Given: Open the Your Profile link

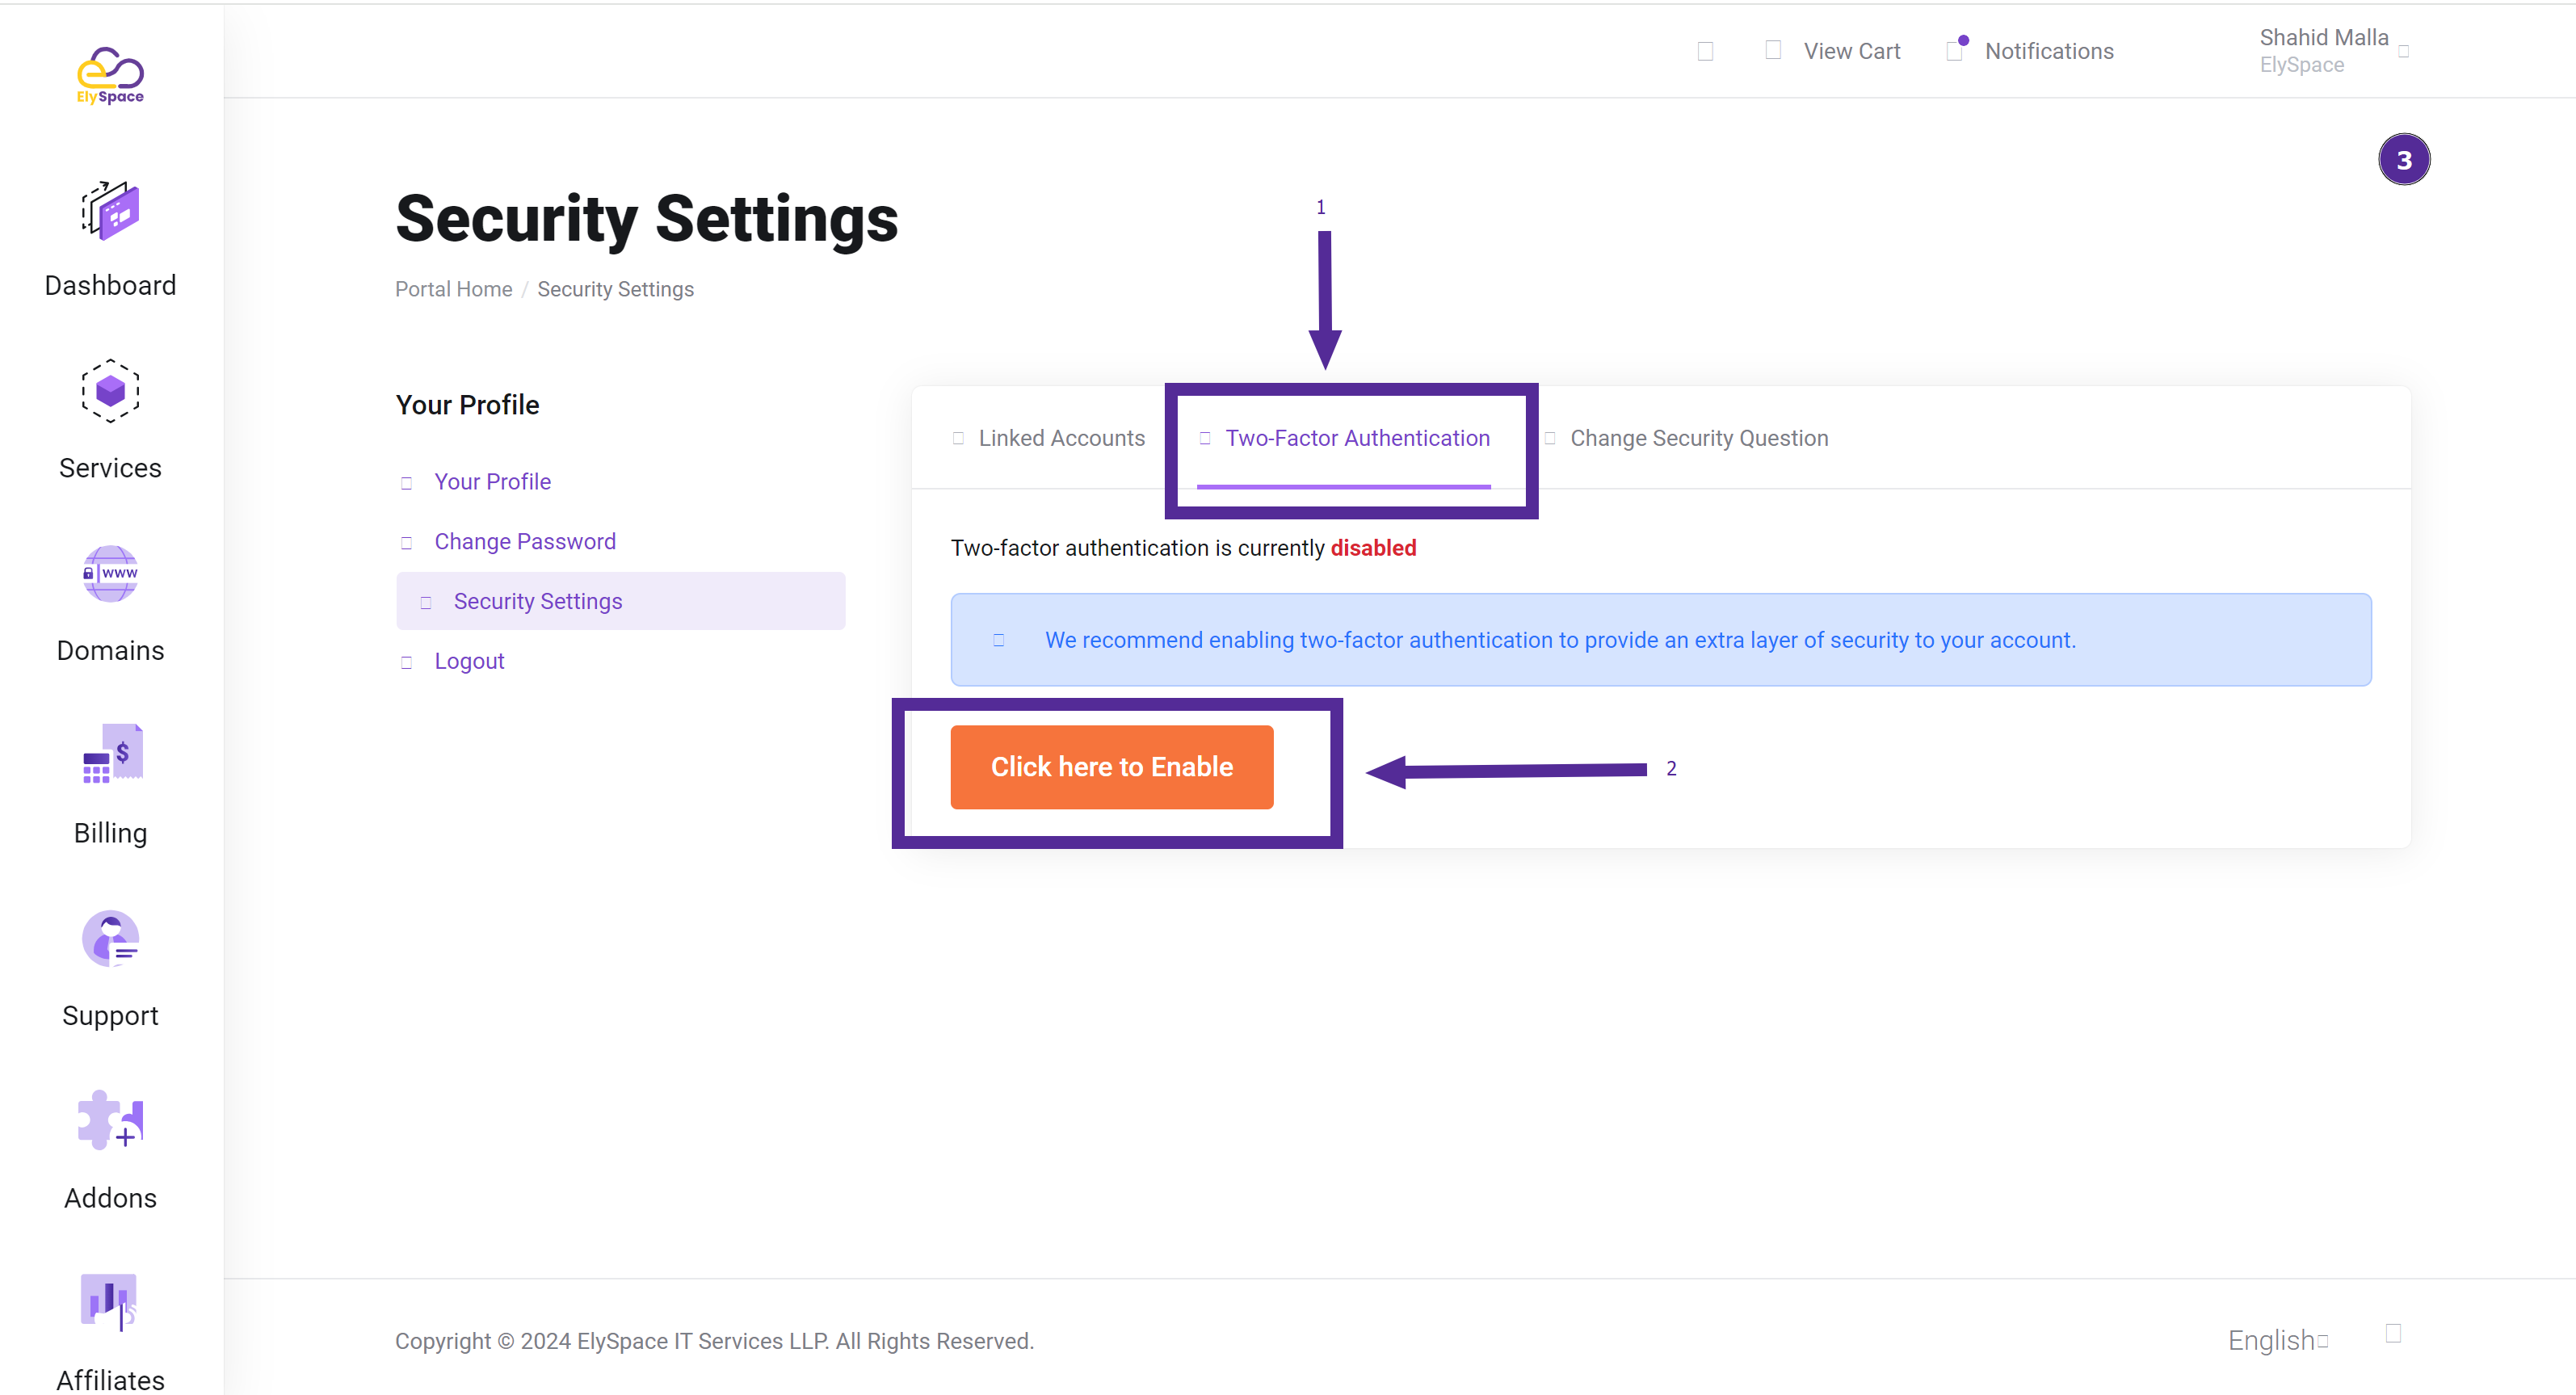Looking at the screenshot, I should pos(492,481).
